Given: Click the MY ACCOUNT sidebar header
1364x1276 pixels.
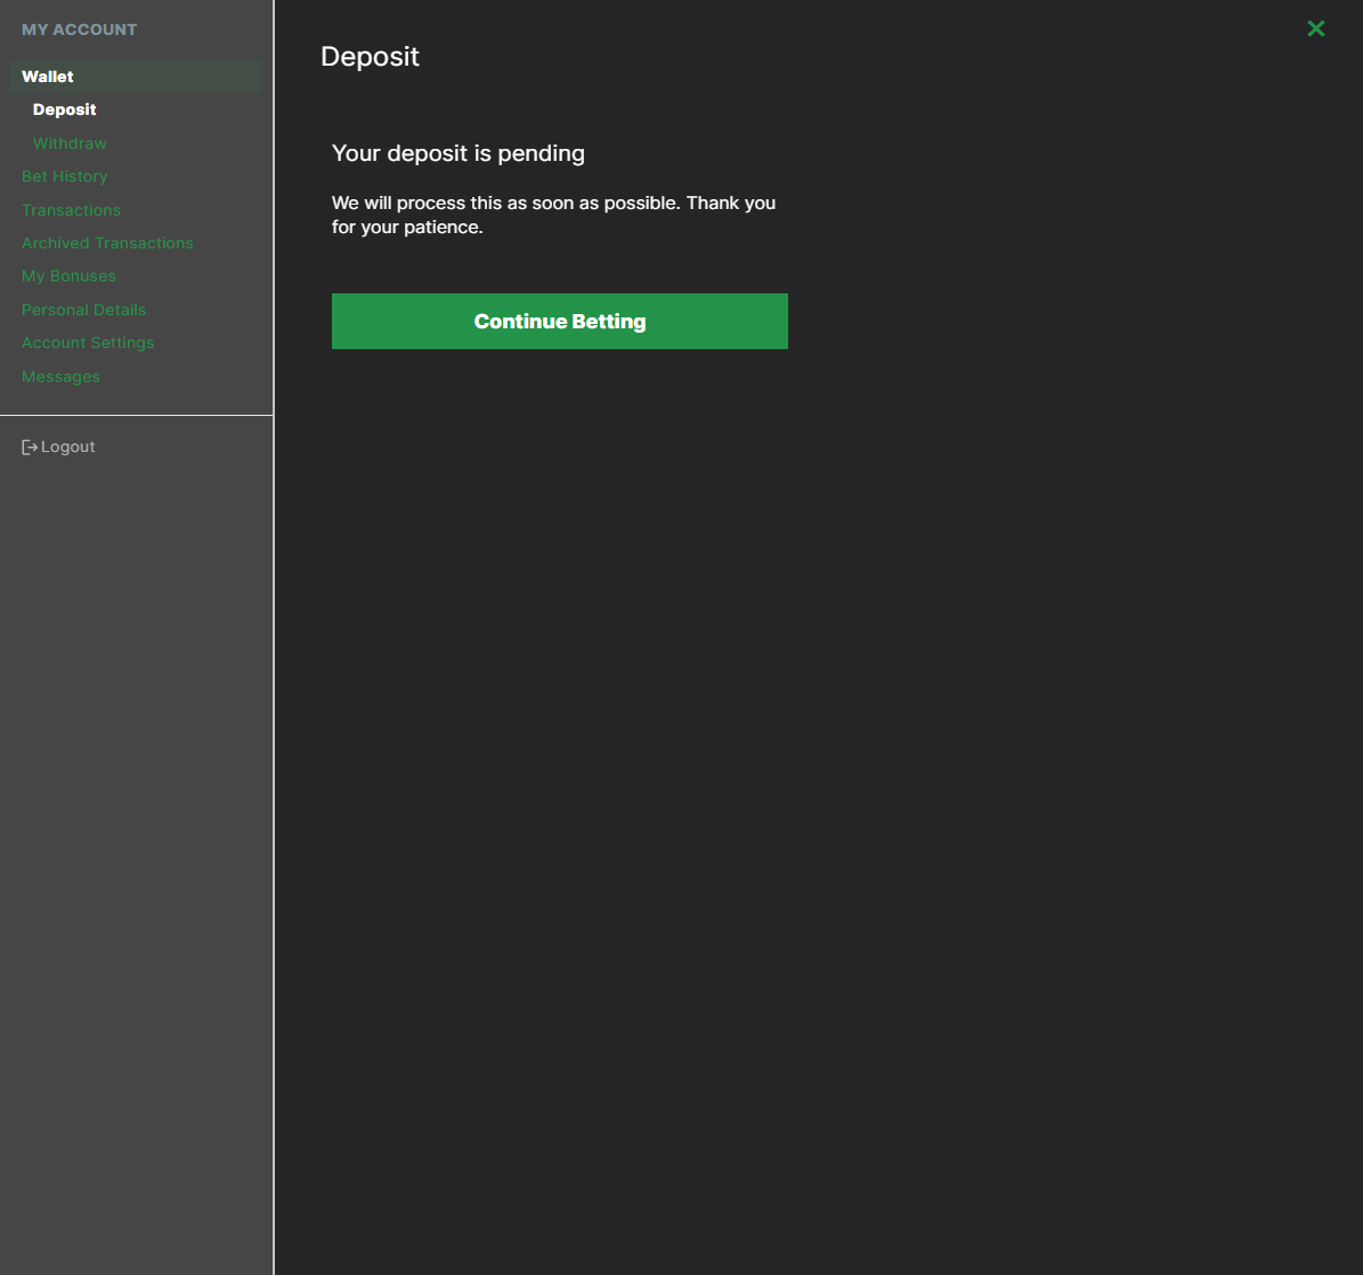Looking at the screenshot, I should pos(79,30).
